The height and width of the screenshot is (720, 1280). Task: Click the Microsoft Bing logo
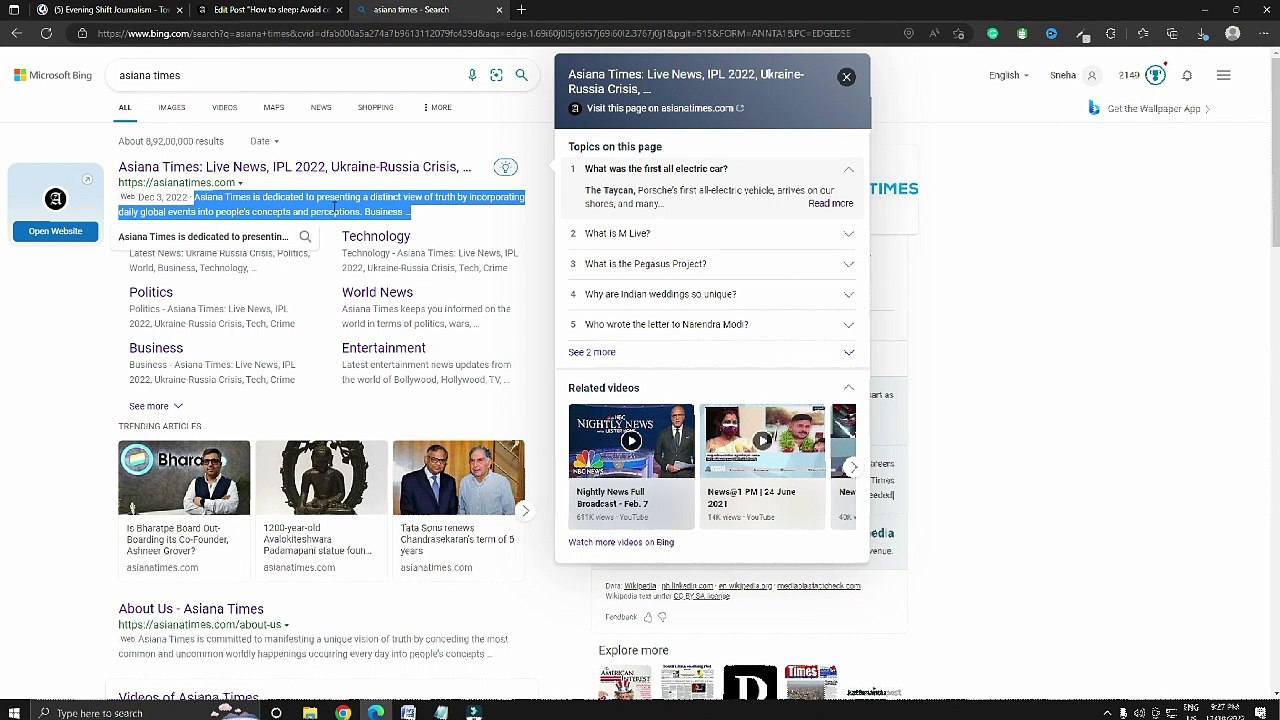(x=53, y=75)
